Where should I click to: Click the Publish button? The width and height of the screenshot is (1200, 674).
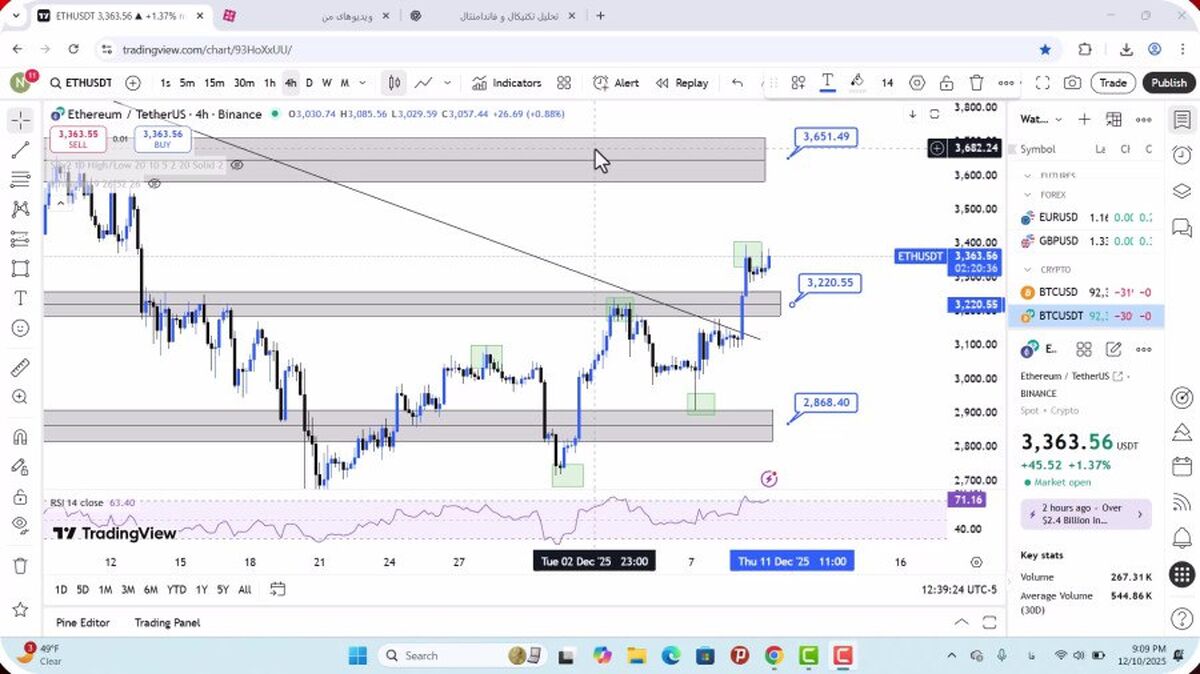point(1168,83)
